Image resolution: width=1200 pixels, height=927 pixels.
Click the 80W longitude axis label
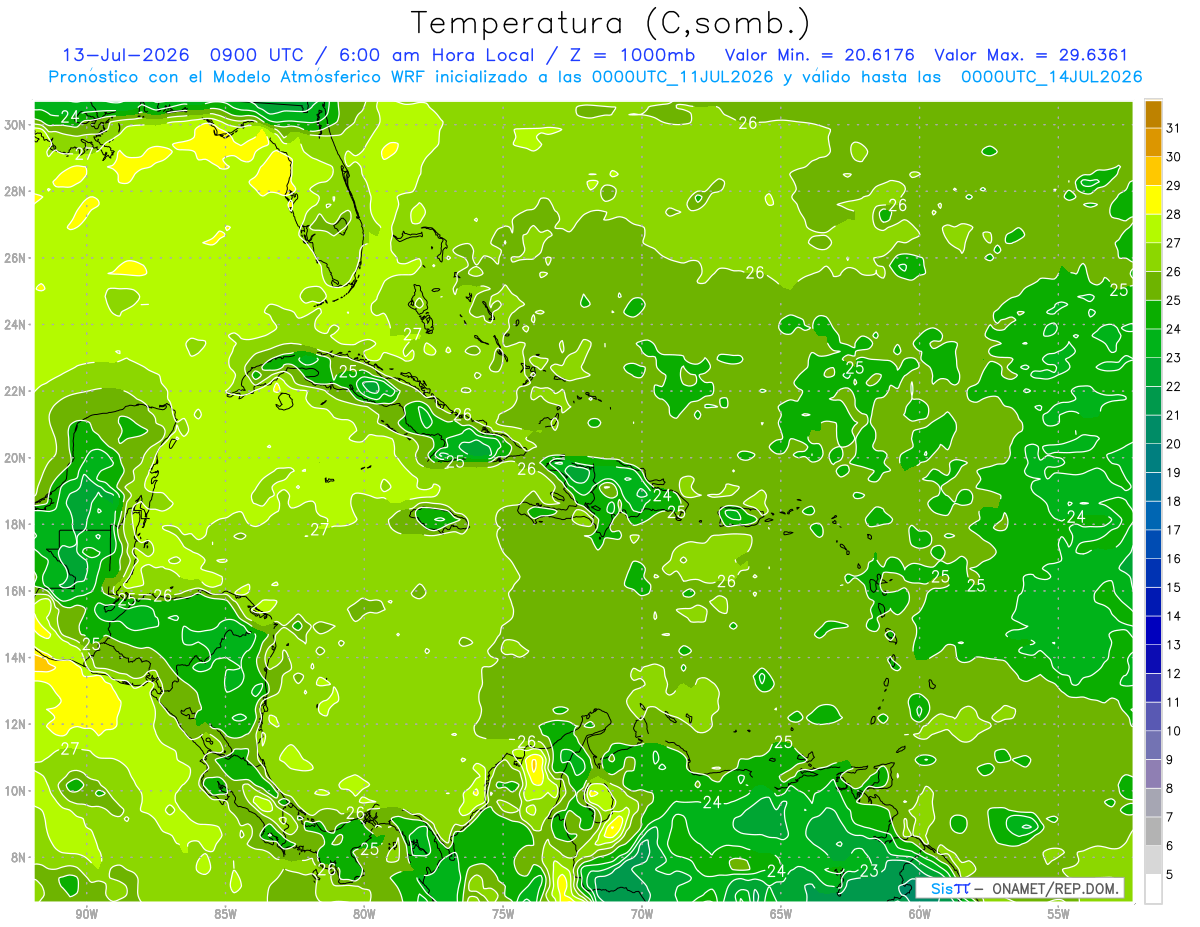(x=364, y=913)
